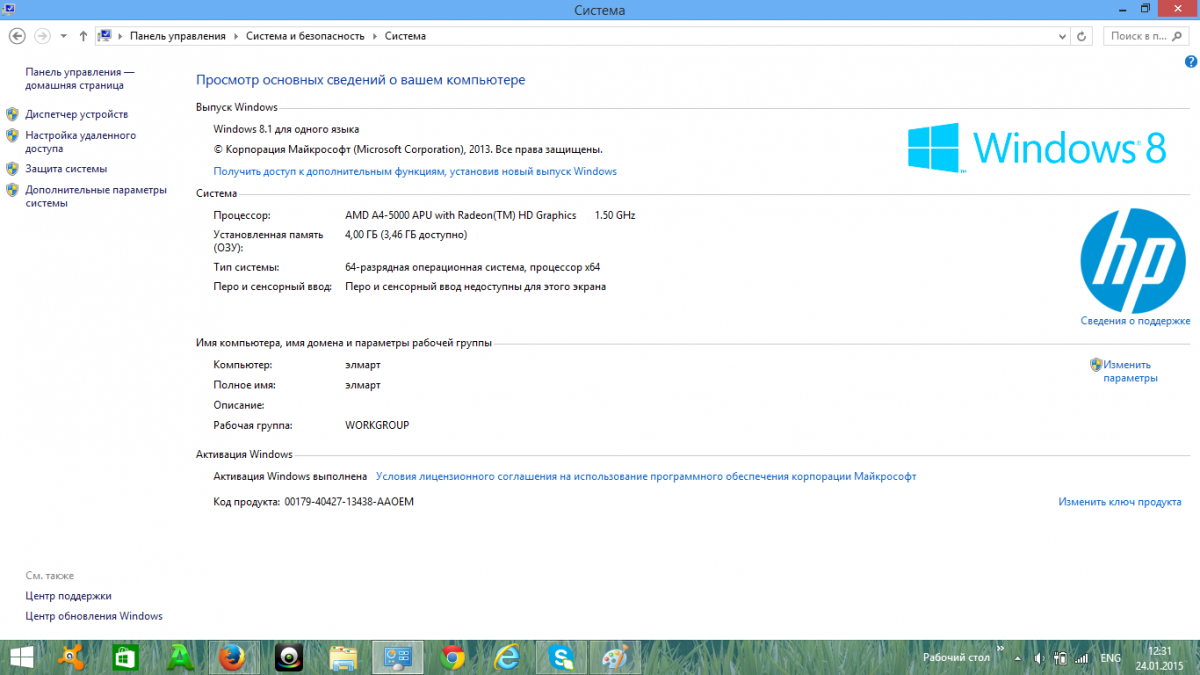This screenshot has height=675, width=1200.
Task: Open webcam eye app on taskbar
Action: tap(290, 657)
